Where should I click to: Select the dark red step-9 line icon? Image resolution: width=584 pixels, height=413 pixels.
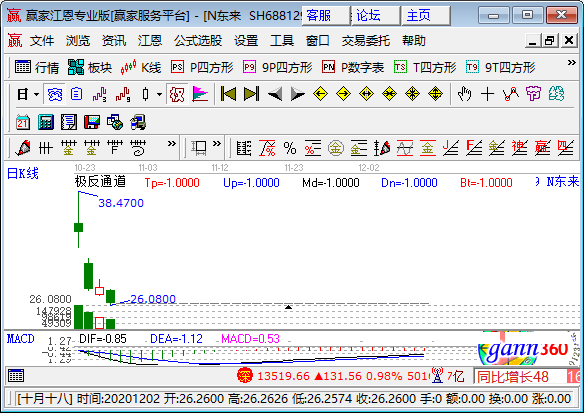[x=123, y=94]
